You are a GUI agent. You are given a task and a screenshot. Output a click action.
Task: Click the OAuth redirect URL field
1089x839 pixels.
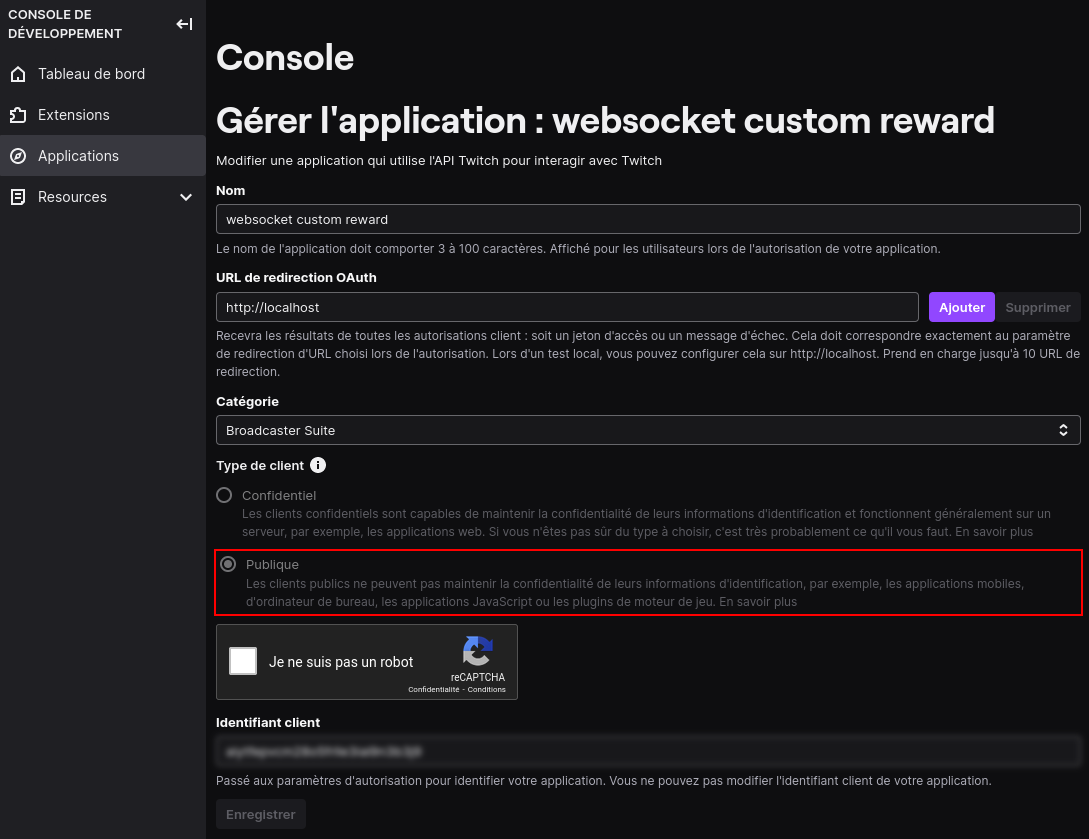pyautogui.click(x=567, y=308)
